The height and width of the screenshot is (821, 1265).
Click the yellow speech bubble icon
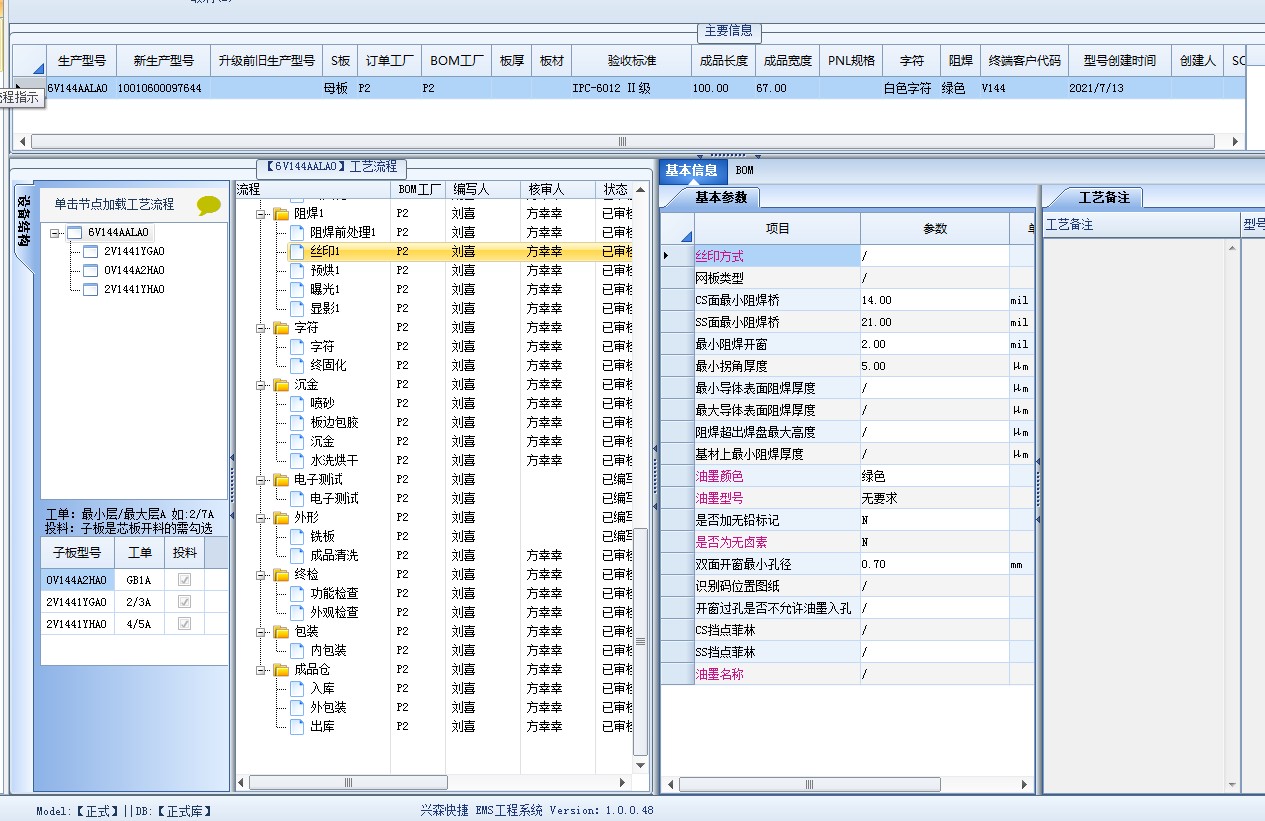(209, 205)
